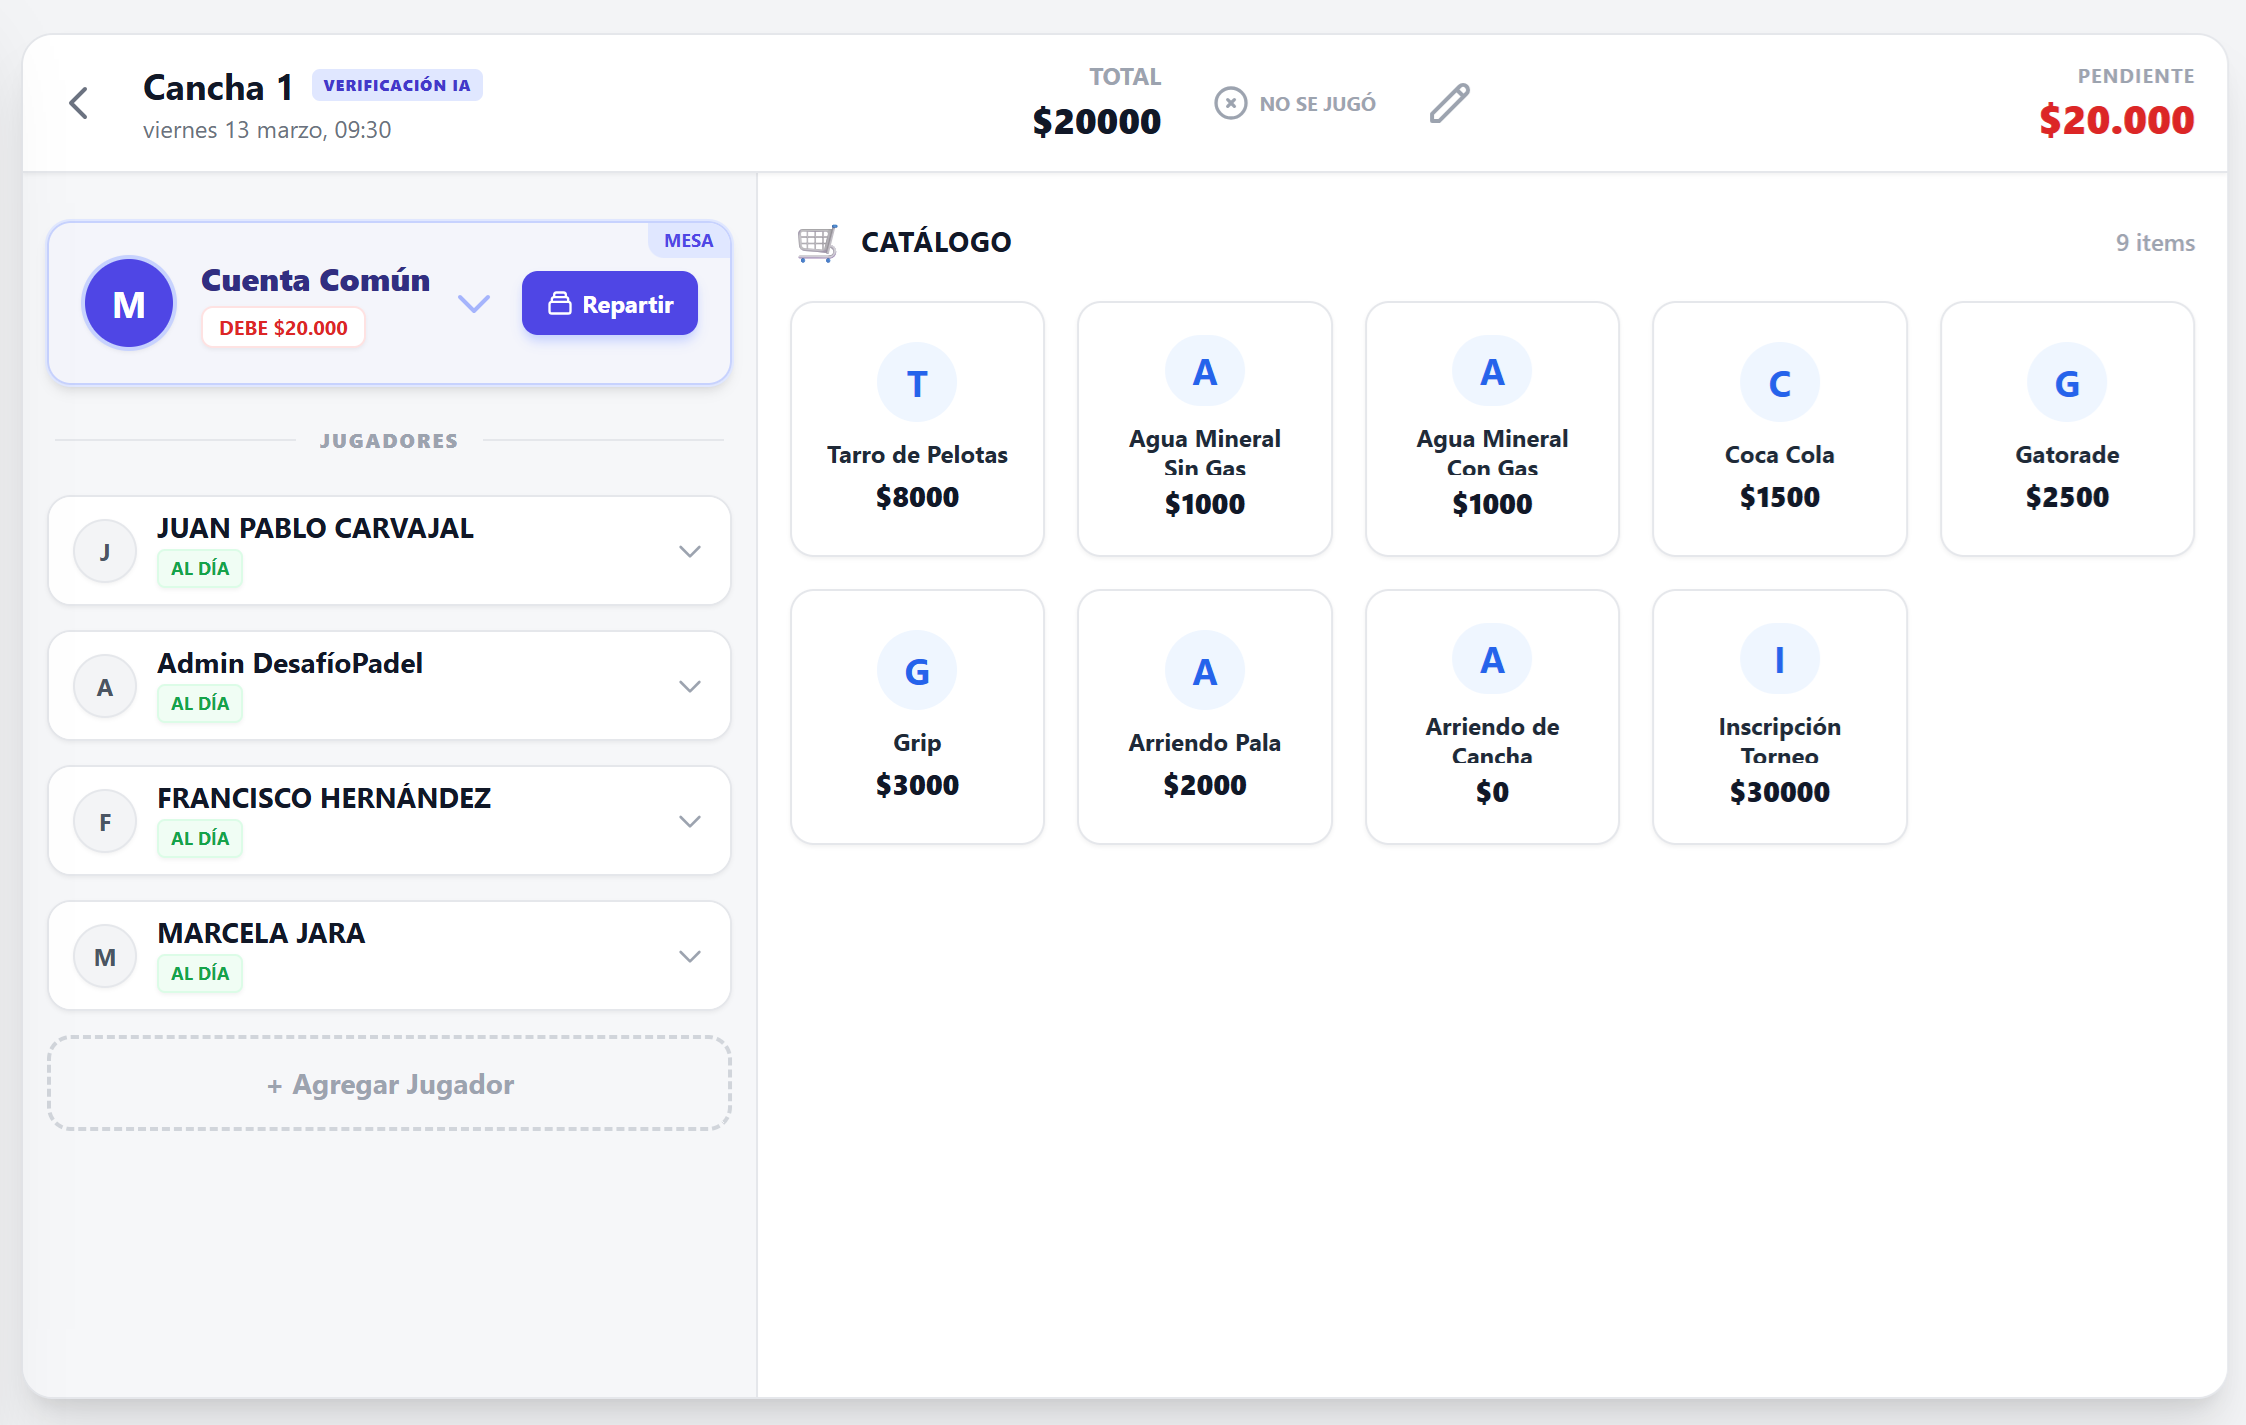Expand Juan Pablo Carvajal player row
The width and height of the screenshot is (2246, 1425).
(689, 551)
